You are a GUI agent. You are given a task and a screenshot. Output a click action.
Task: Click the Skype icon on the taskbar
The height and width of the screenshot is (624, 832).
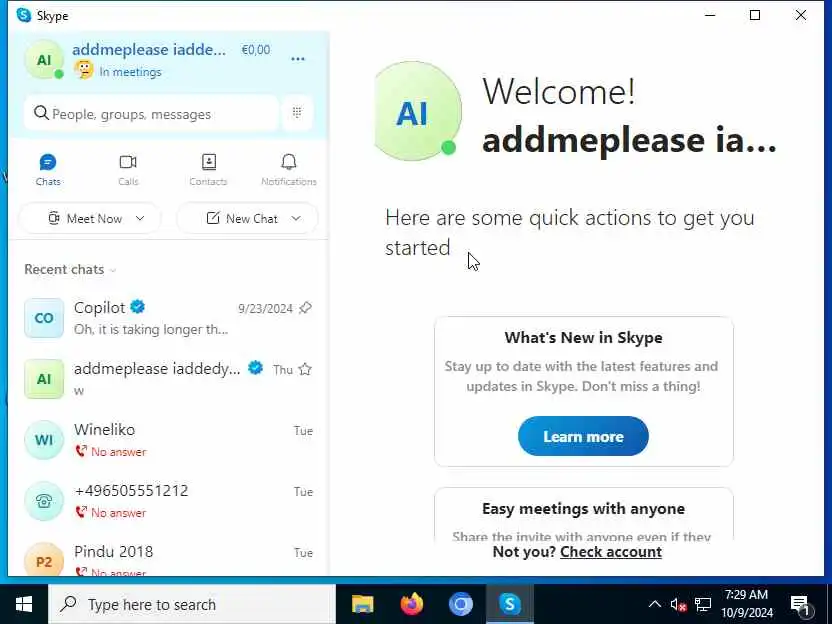pos(510,604)
